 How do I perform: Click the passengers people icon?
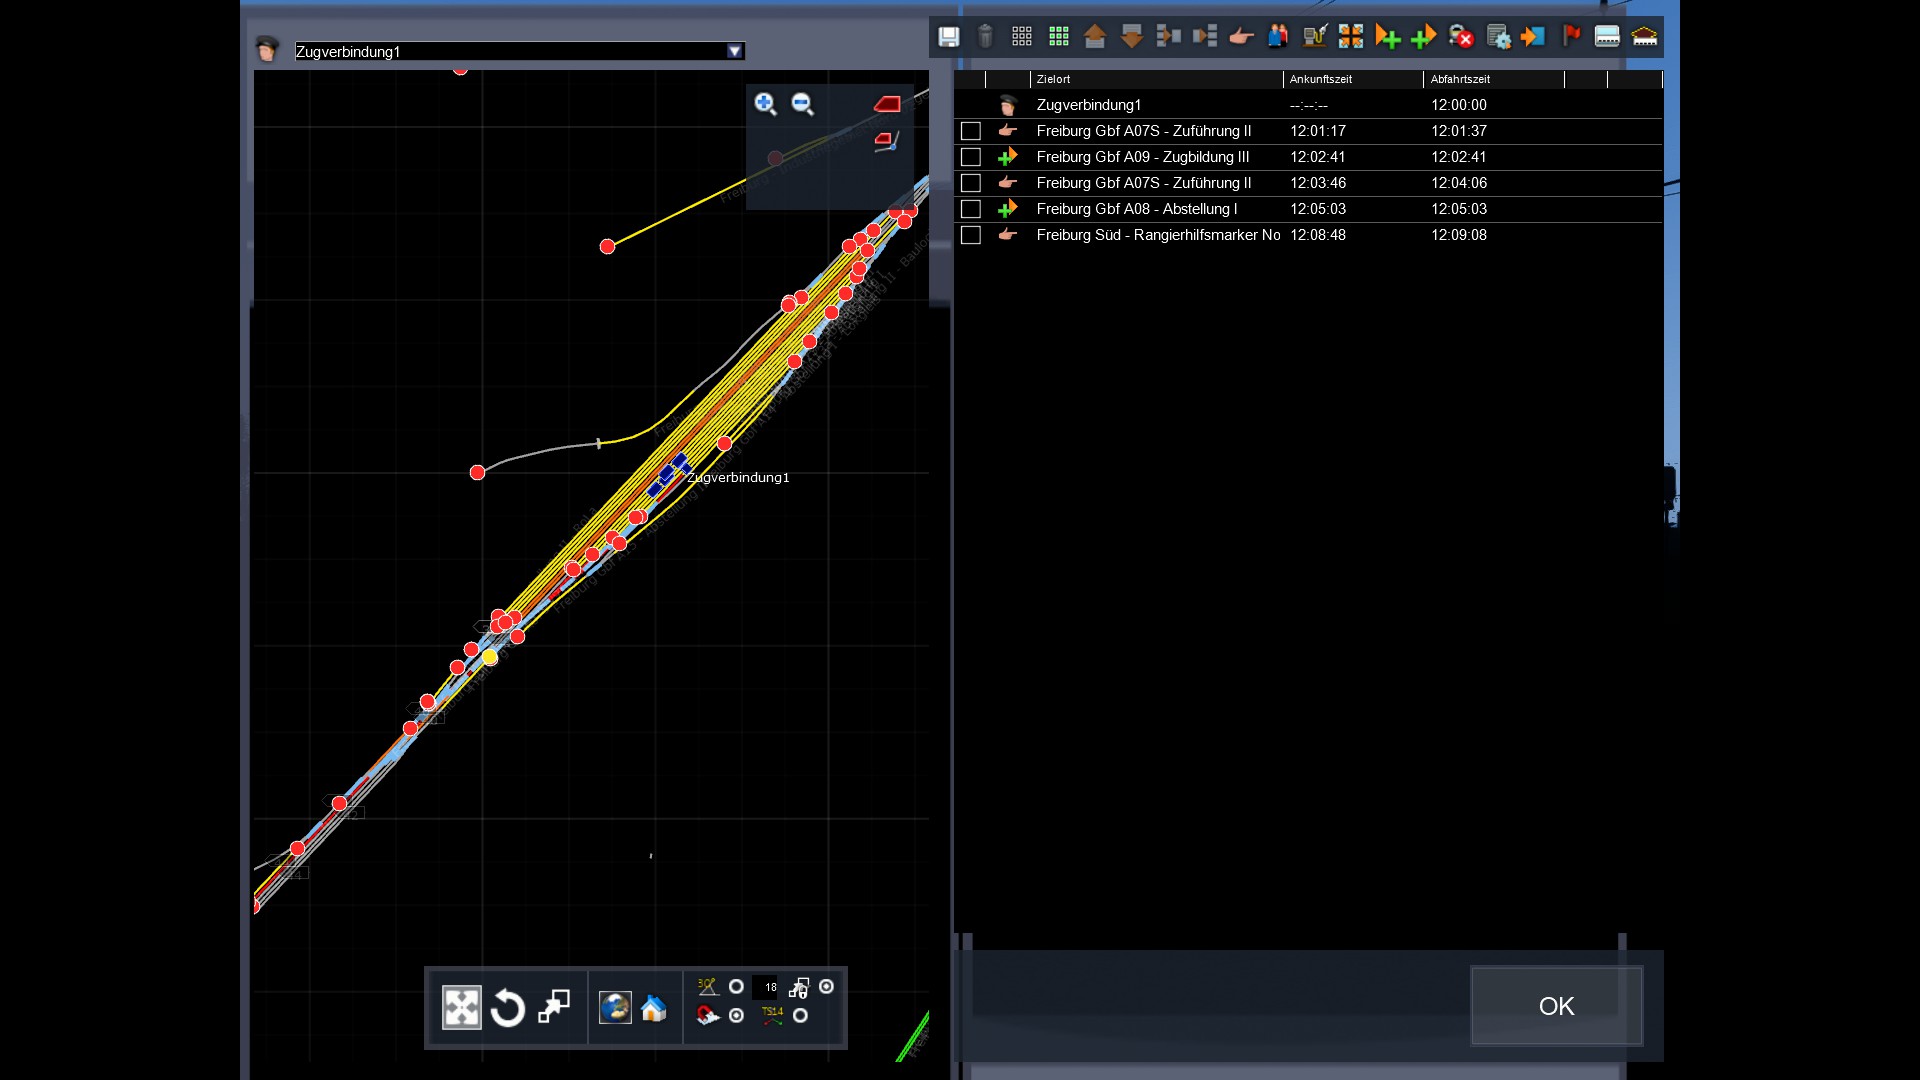1278,37
